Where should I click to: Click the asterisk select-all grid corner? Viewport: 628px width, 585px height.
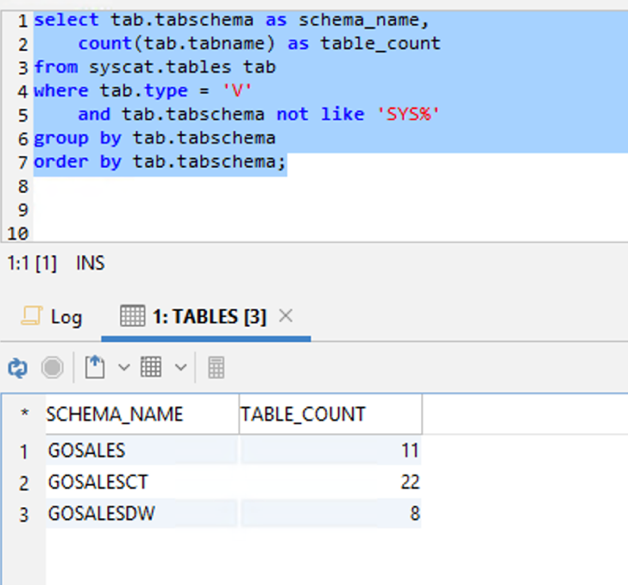(24, 414)
